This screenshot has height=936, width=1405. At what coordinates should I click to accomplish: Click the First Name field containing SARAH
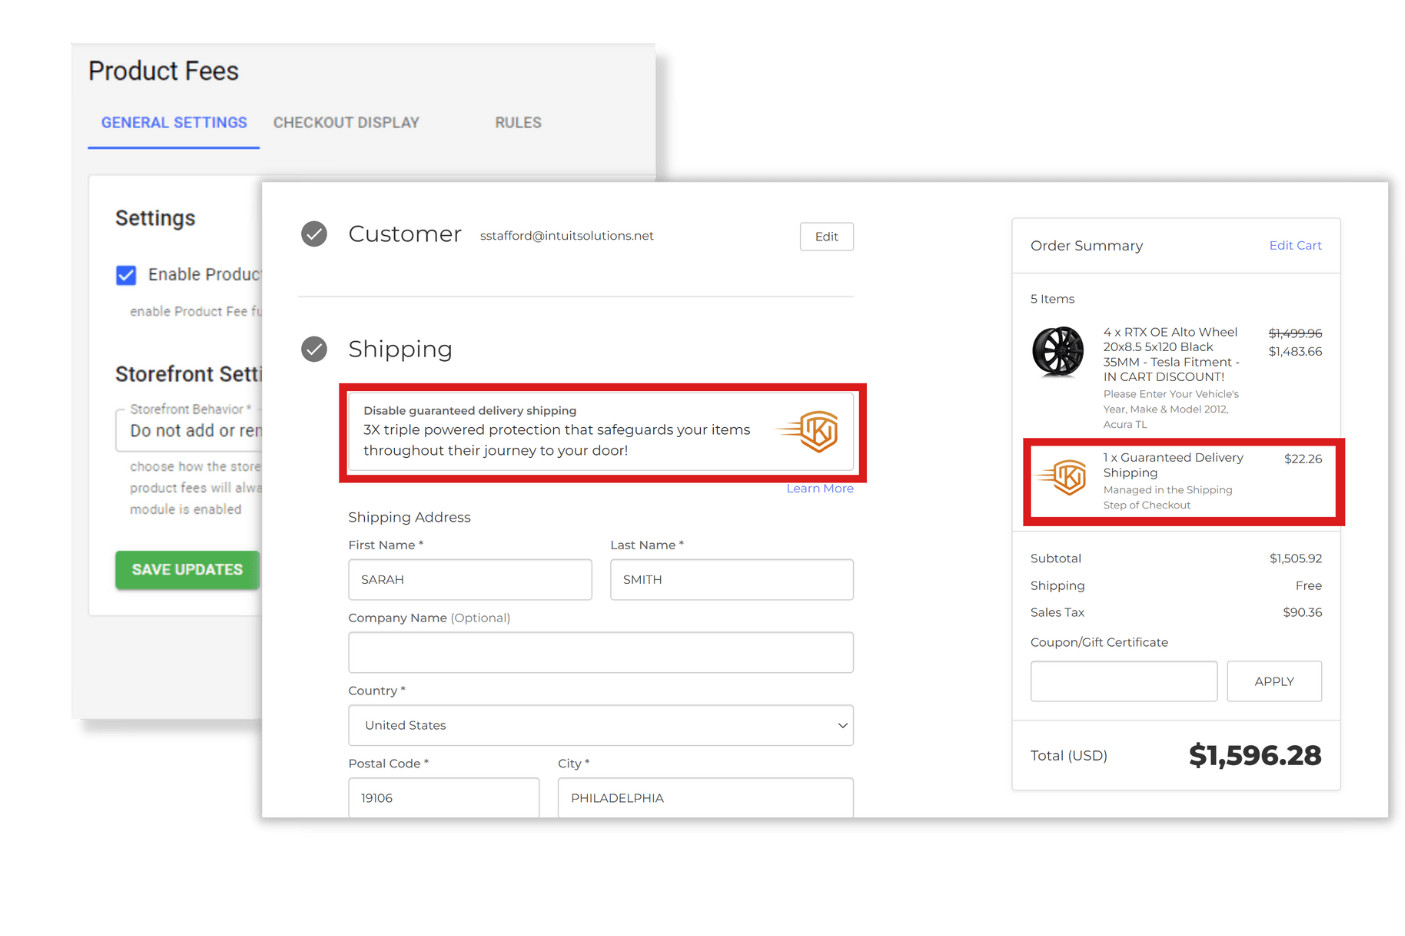coord(470,579)
